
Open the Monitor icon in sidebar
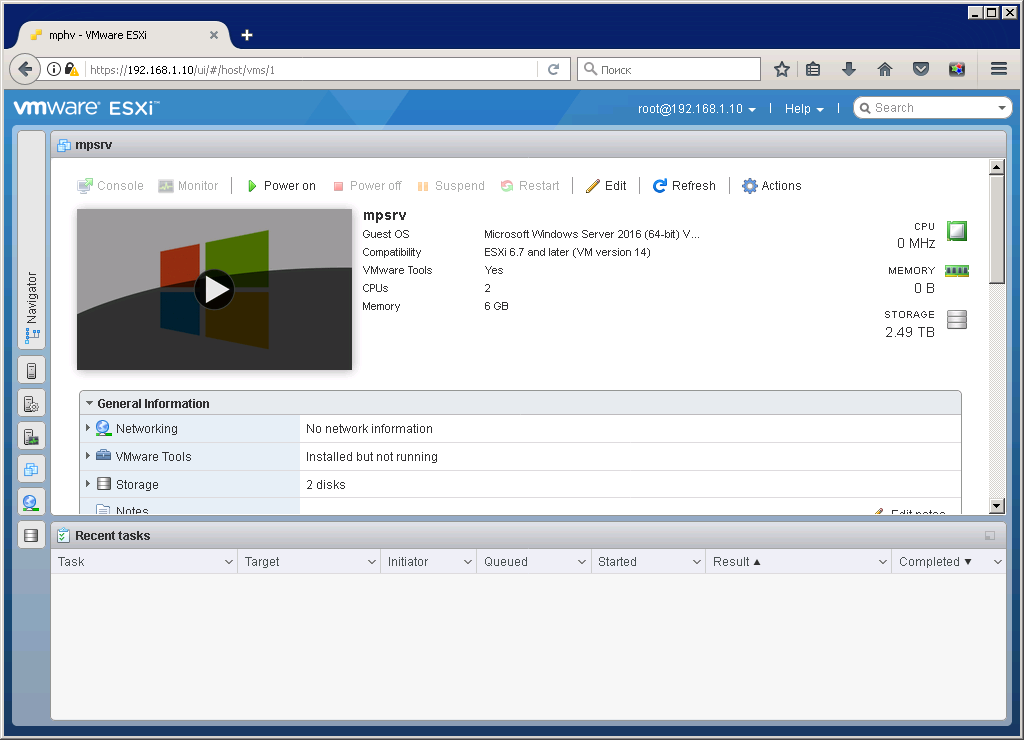[31, 436]
